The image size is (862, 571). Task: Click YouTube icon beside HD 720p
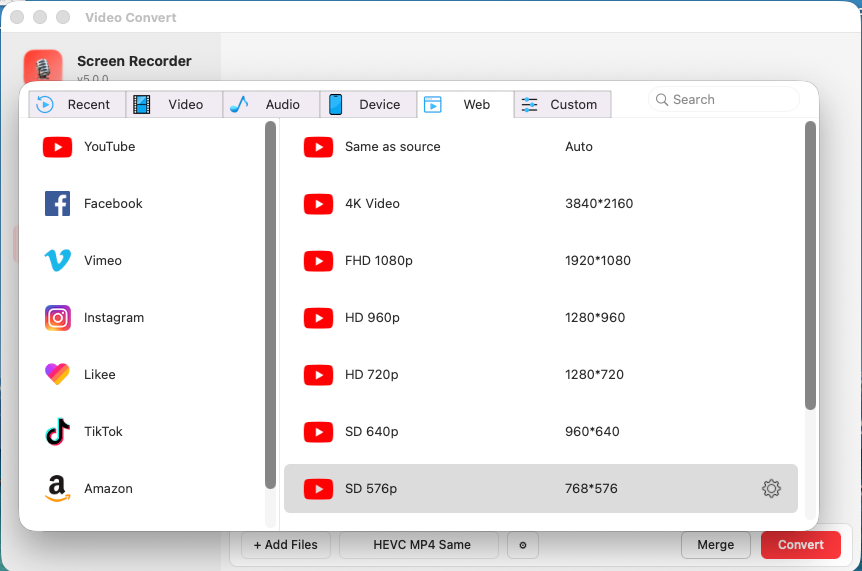[x=318, y=375]
